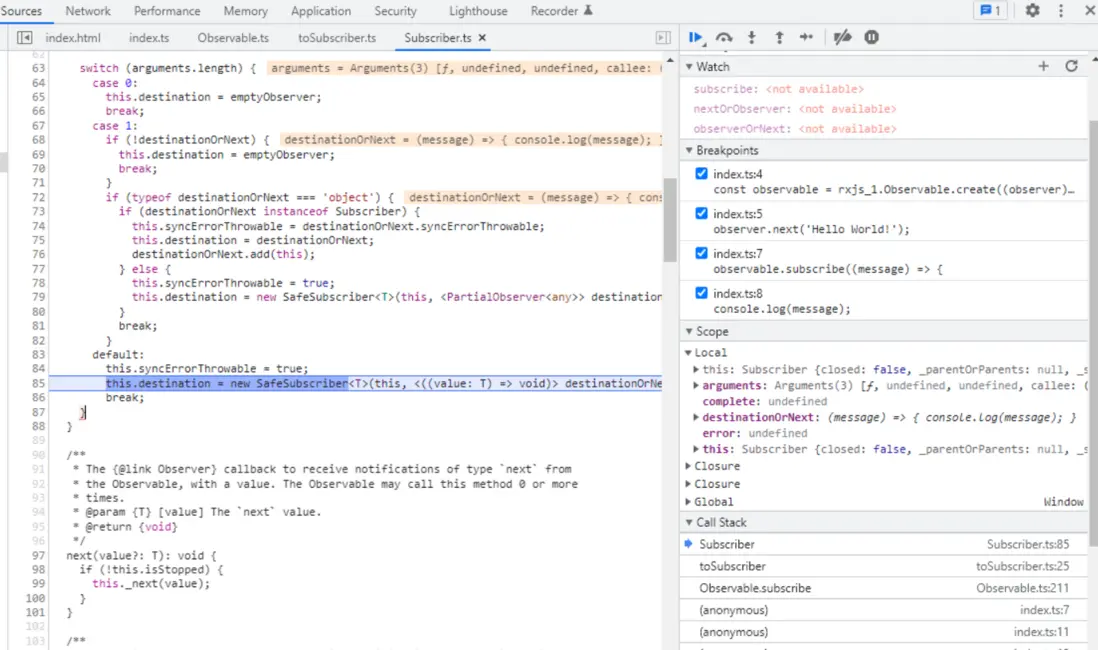The height and width of the screenshot is (650, 1098).
Task: Disable the index.ts:5 breakpoint
Action: [x=701, y=214]
